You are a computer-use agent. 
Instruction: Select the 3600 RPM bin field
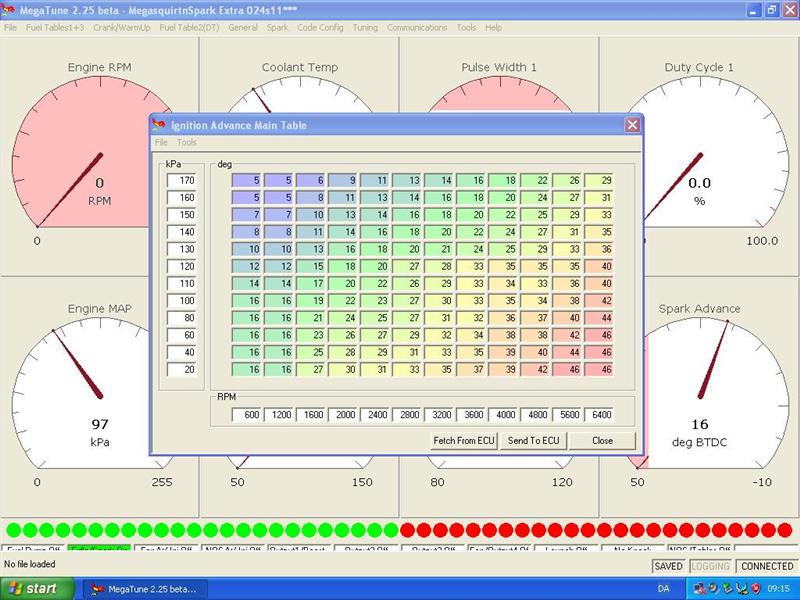point(471,415)
